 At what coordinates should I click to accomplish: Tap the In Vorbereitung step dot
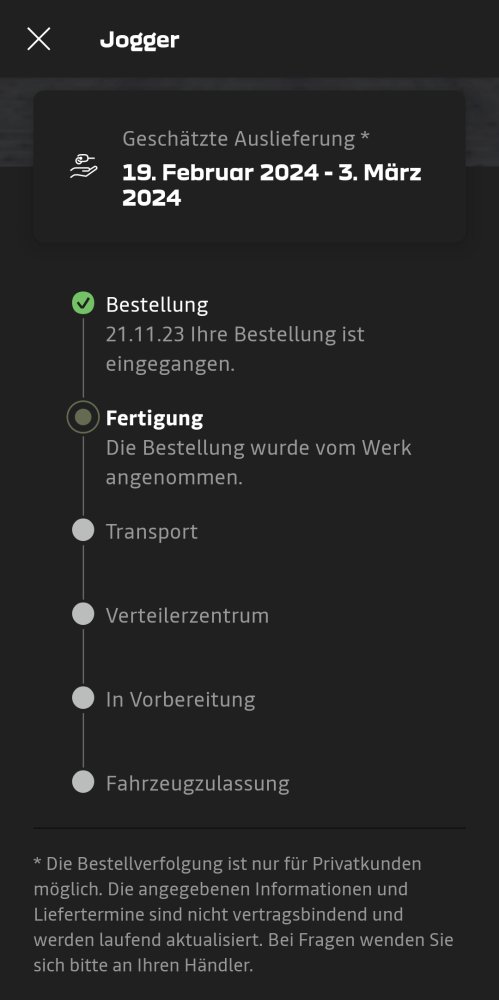coord(83,698)
